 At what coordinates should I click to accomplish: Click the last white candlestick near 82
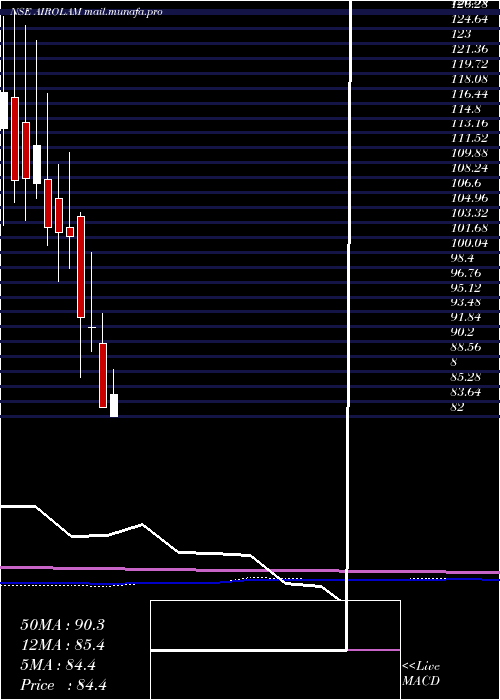[114, 405]
